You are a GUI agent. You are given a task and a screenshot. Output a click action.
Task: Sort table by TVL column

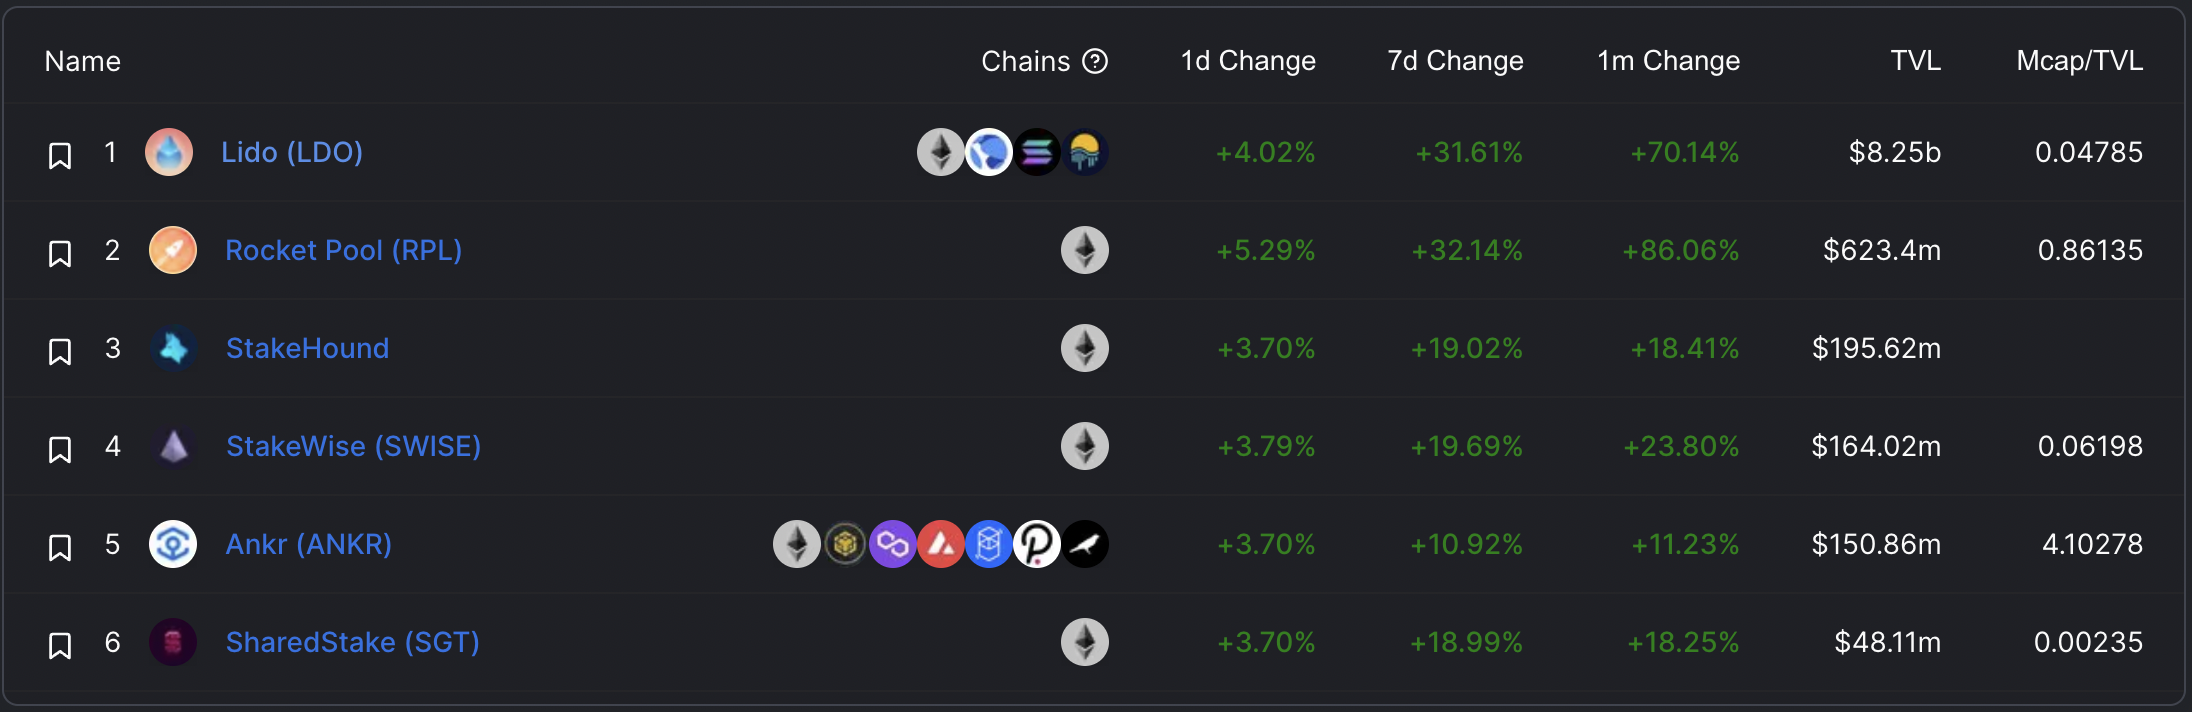(x=1916, y=61)
